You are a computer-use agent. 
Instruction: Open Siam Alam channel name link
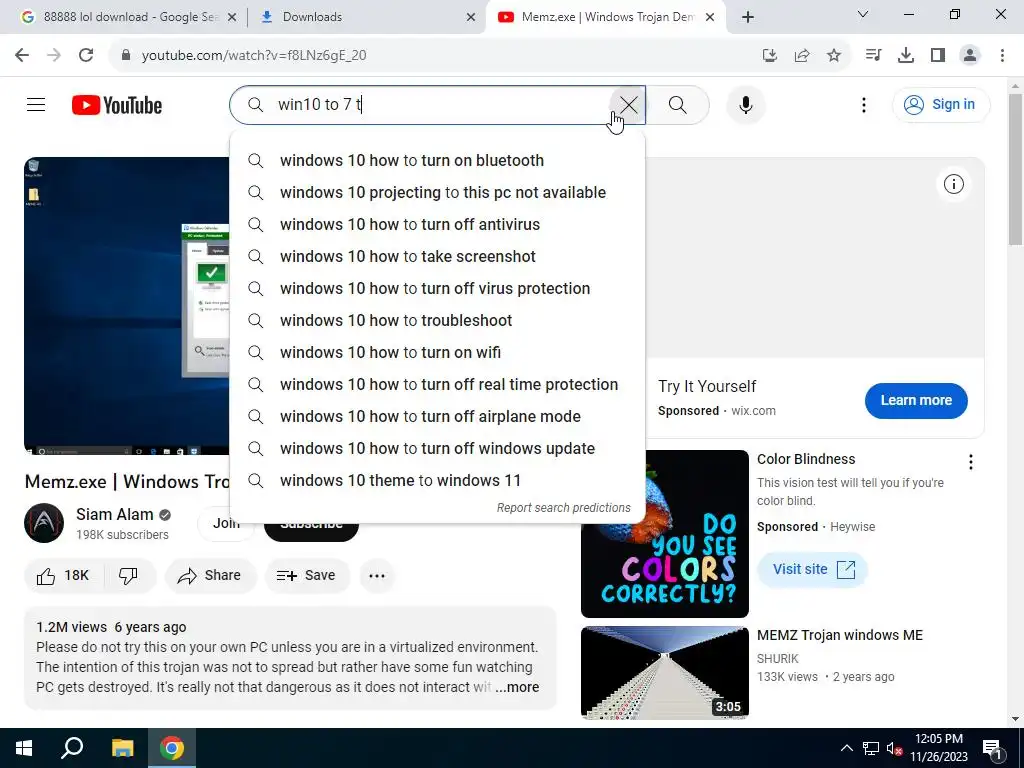114,514
